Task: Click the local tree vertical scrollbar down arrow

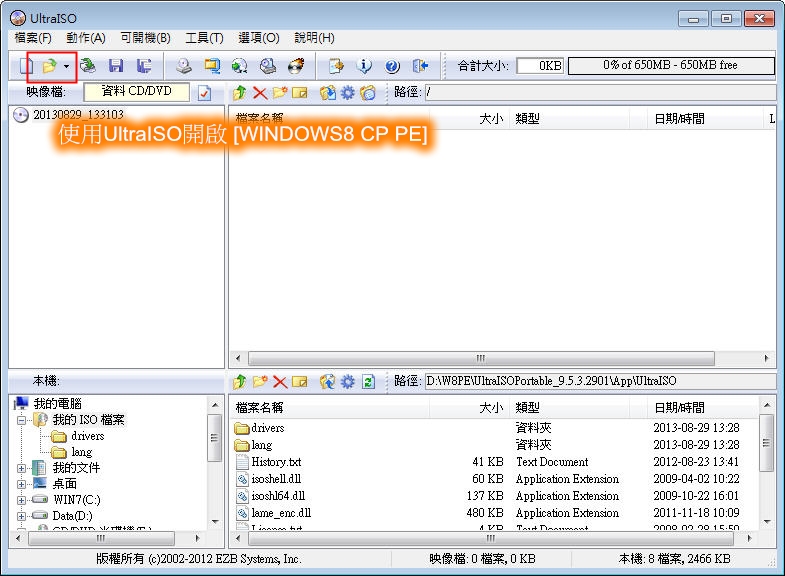Action: click(x=215, y=521)
